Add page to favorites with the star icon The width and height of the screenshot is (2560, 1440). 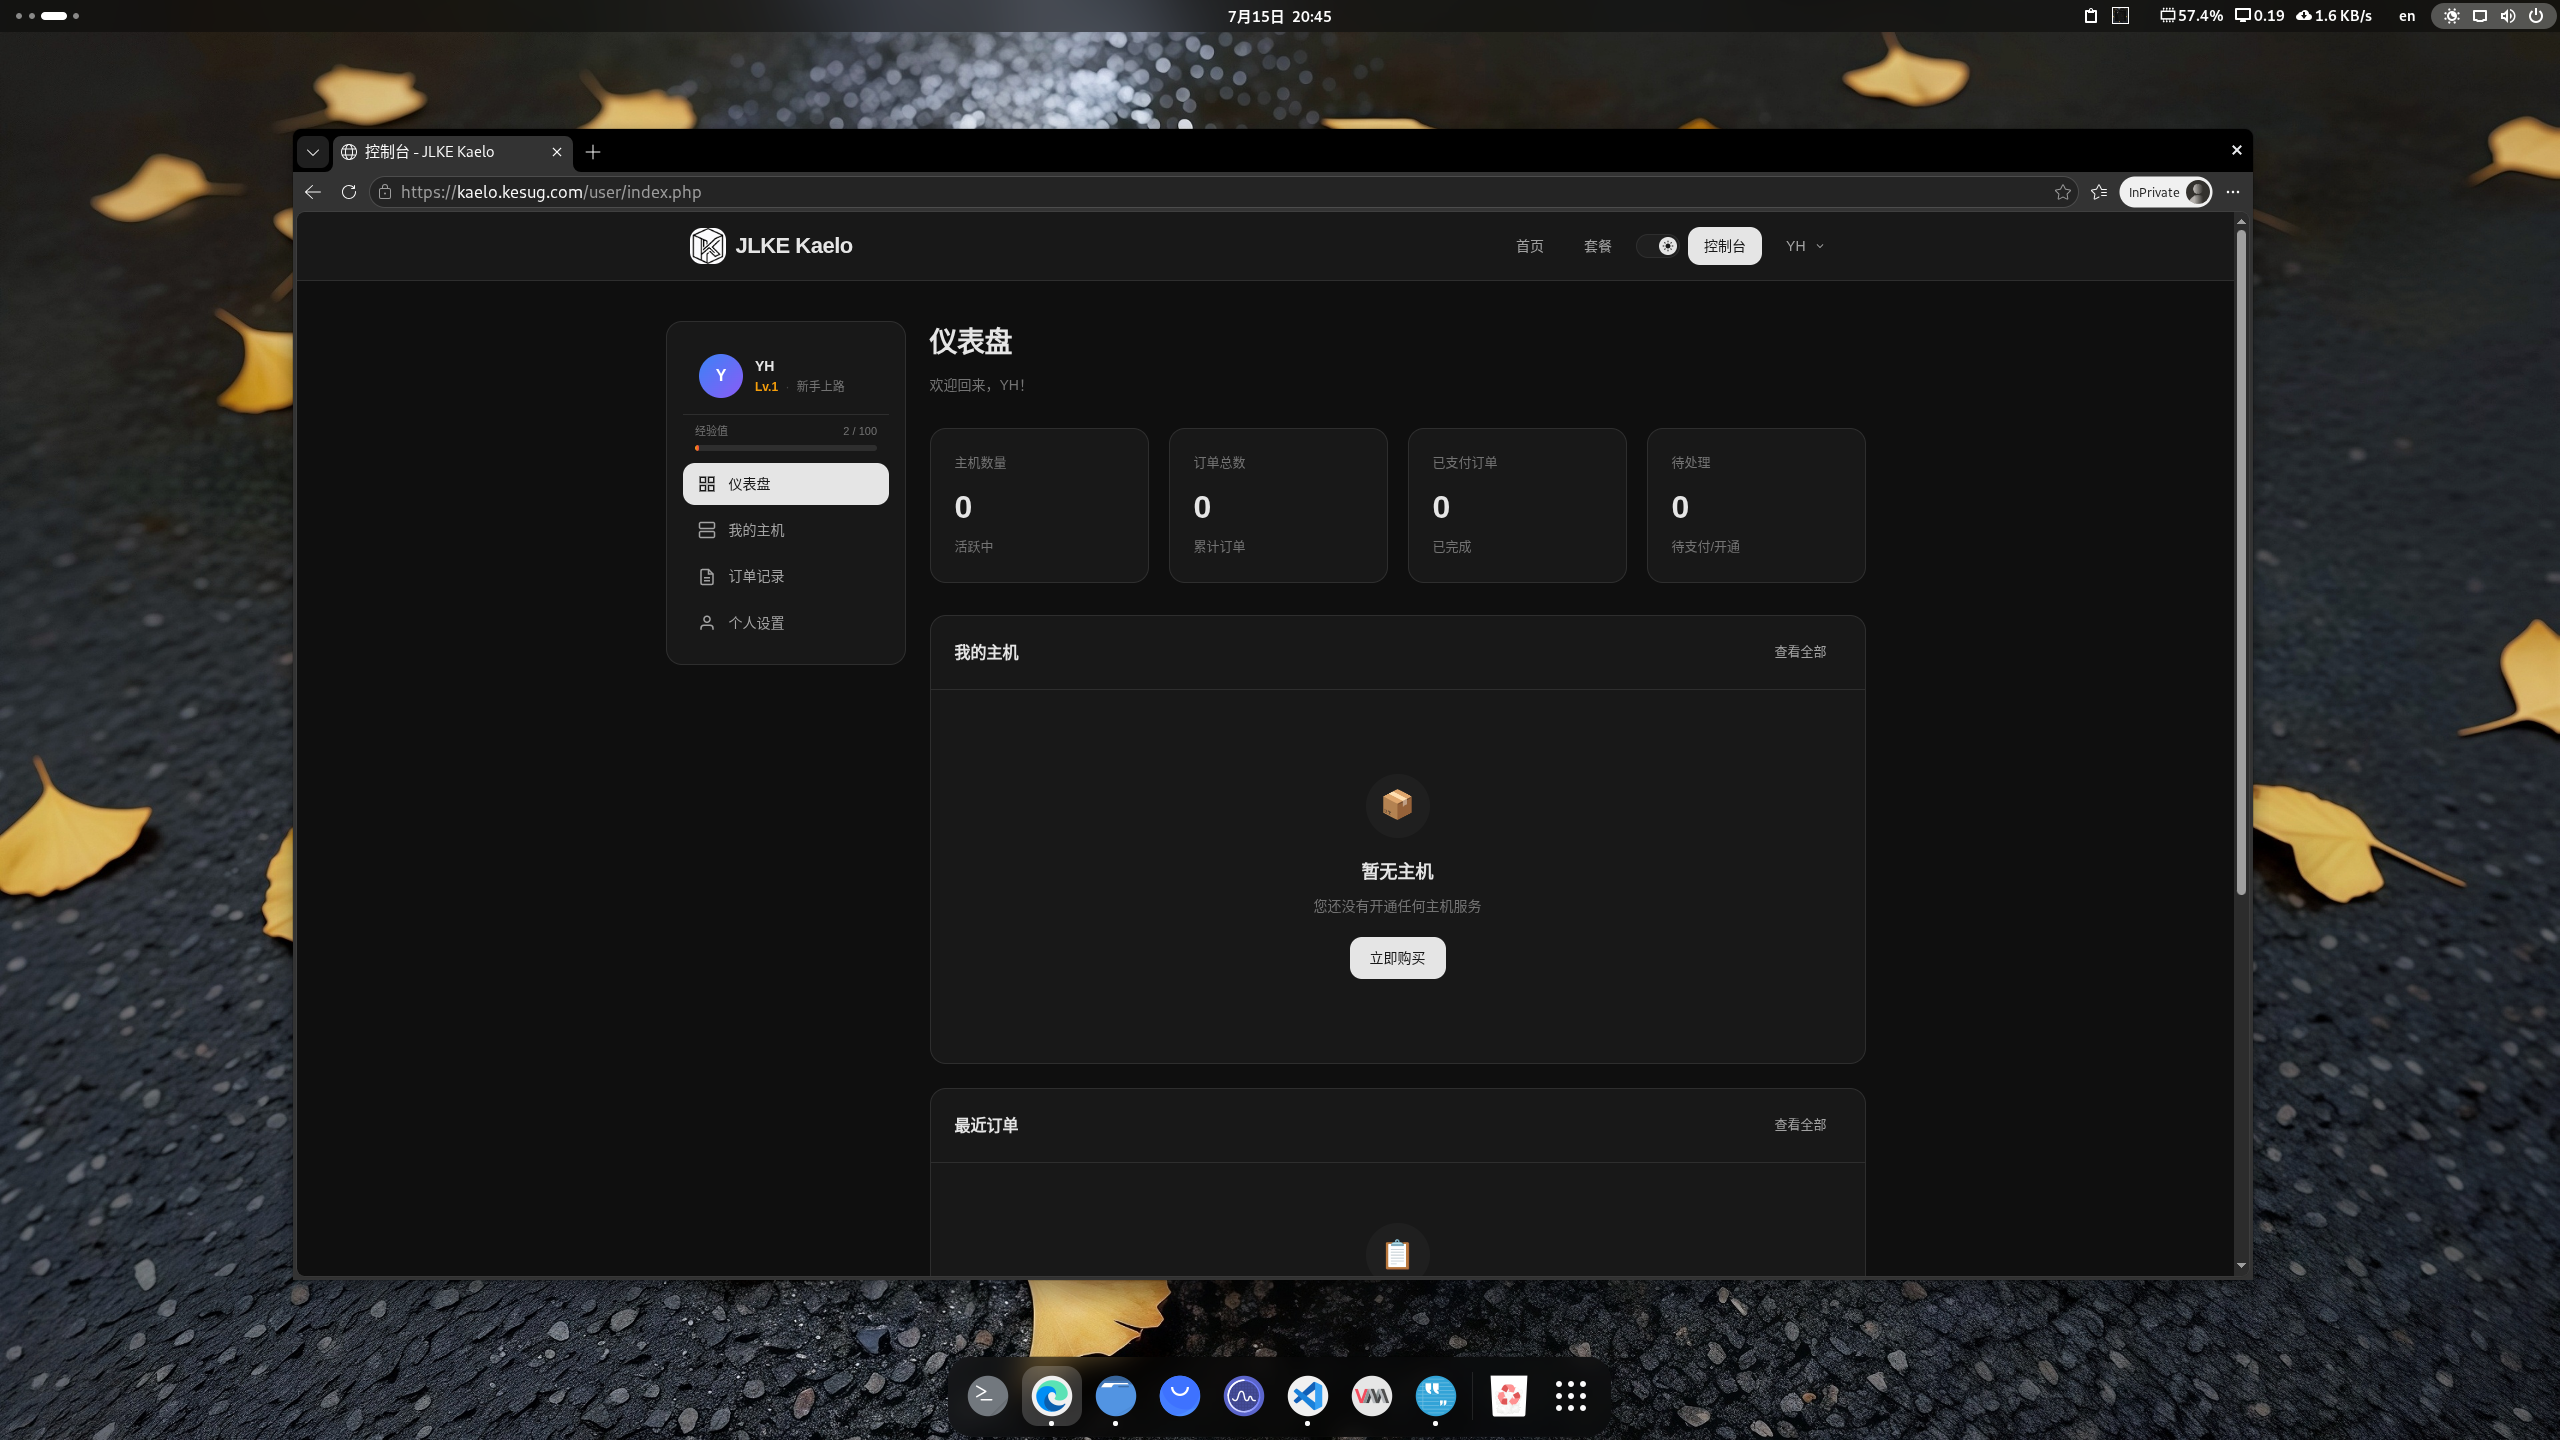pos(2062,192)
